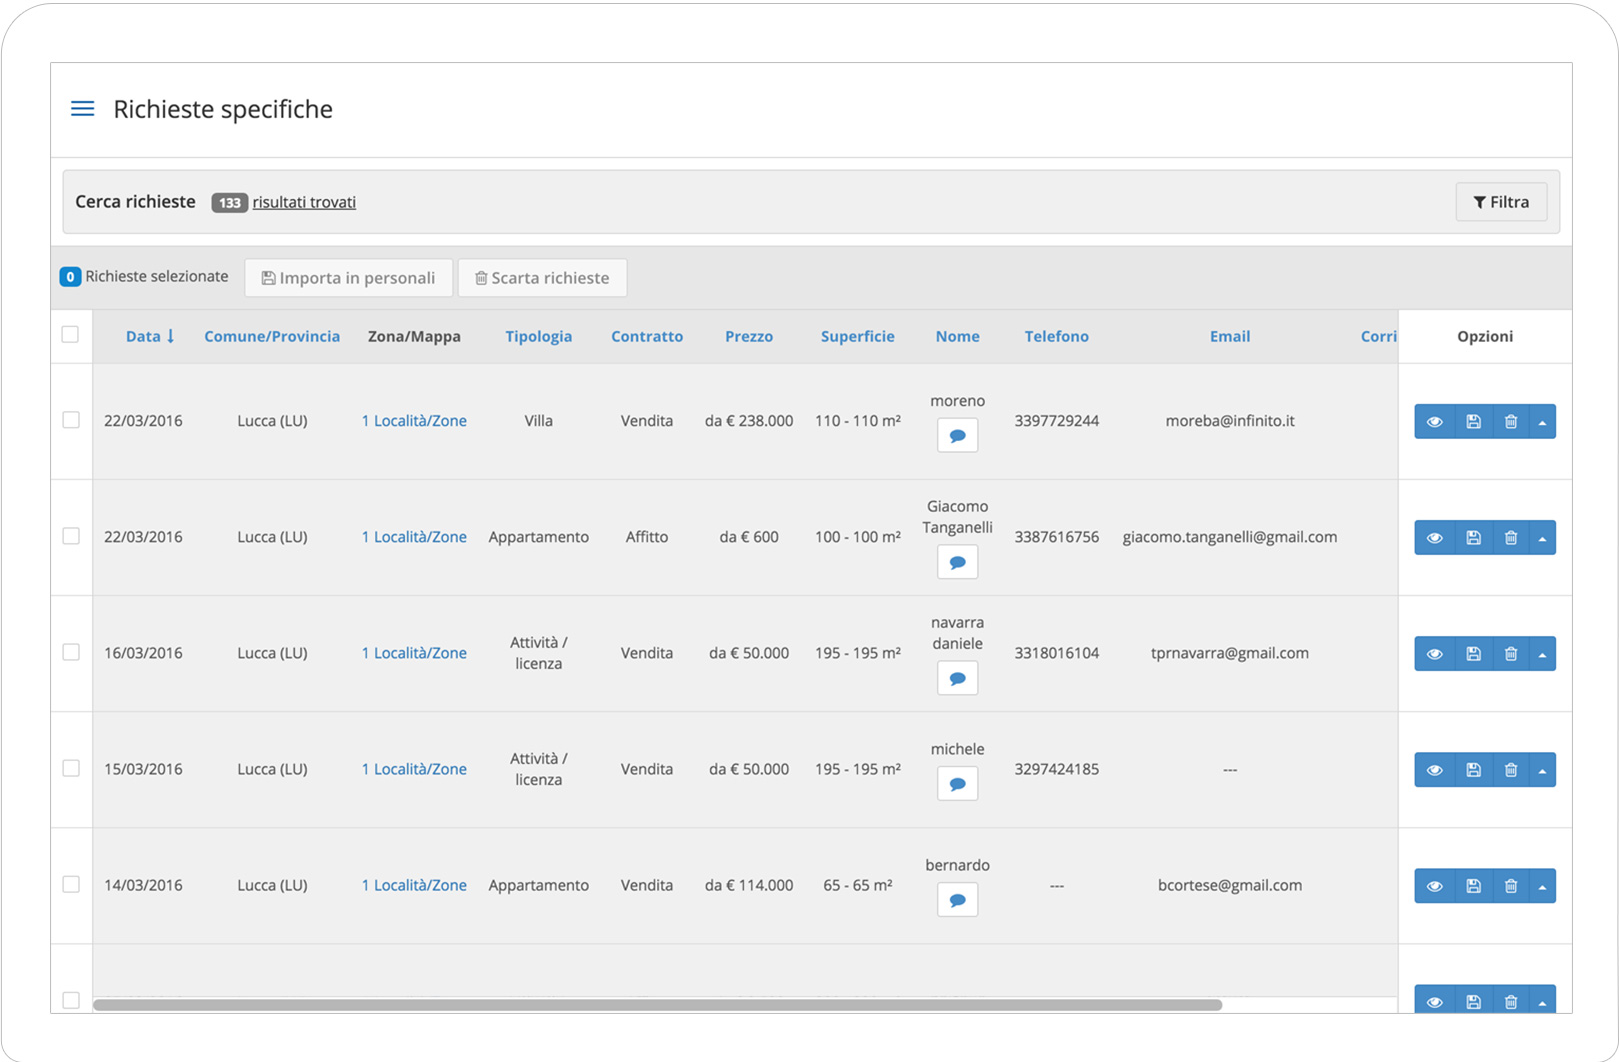Open options caret for michele row
This screenshot has width=1619, height=1062.
[x=1542, y=769]
